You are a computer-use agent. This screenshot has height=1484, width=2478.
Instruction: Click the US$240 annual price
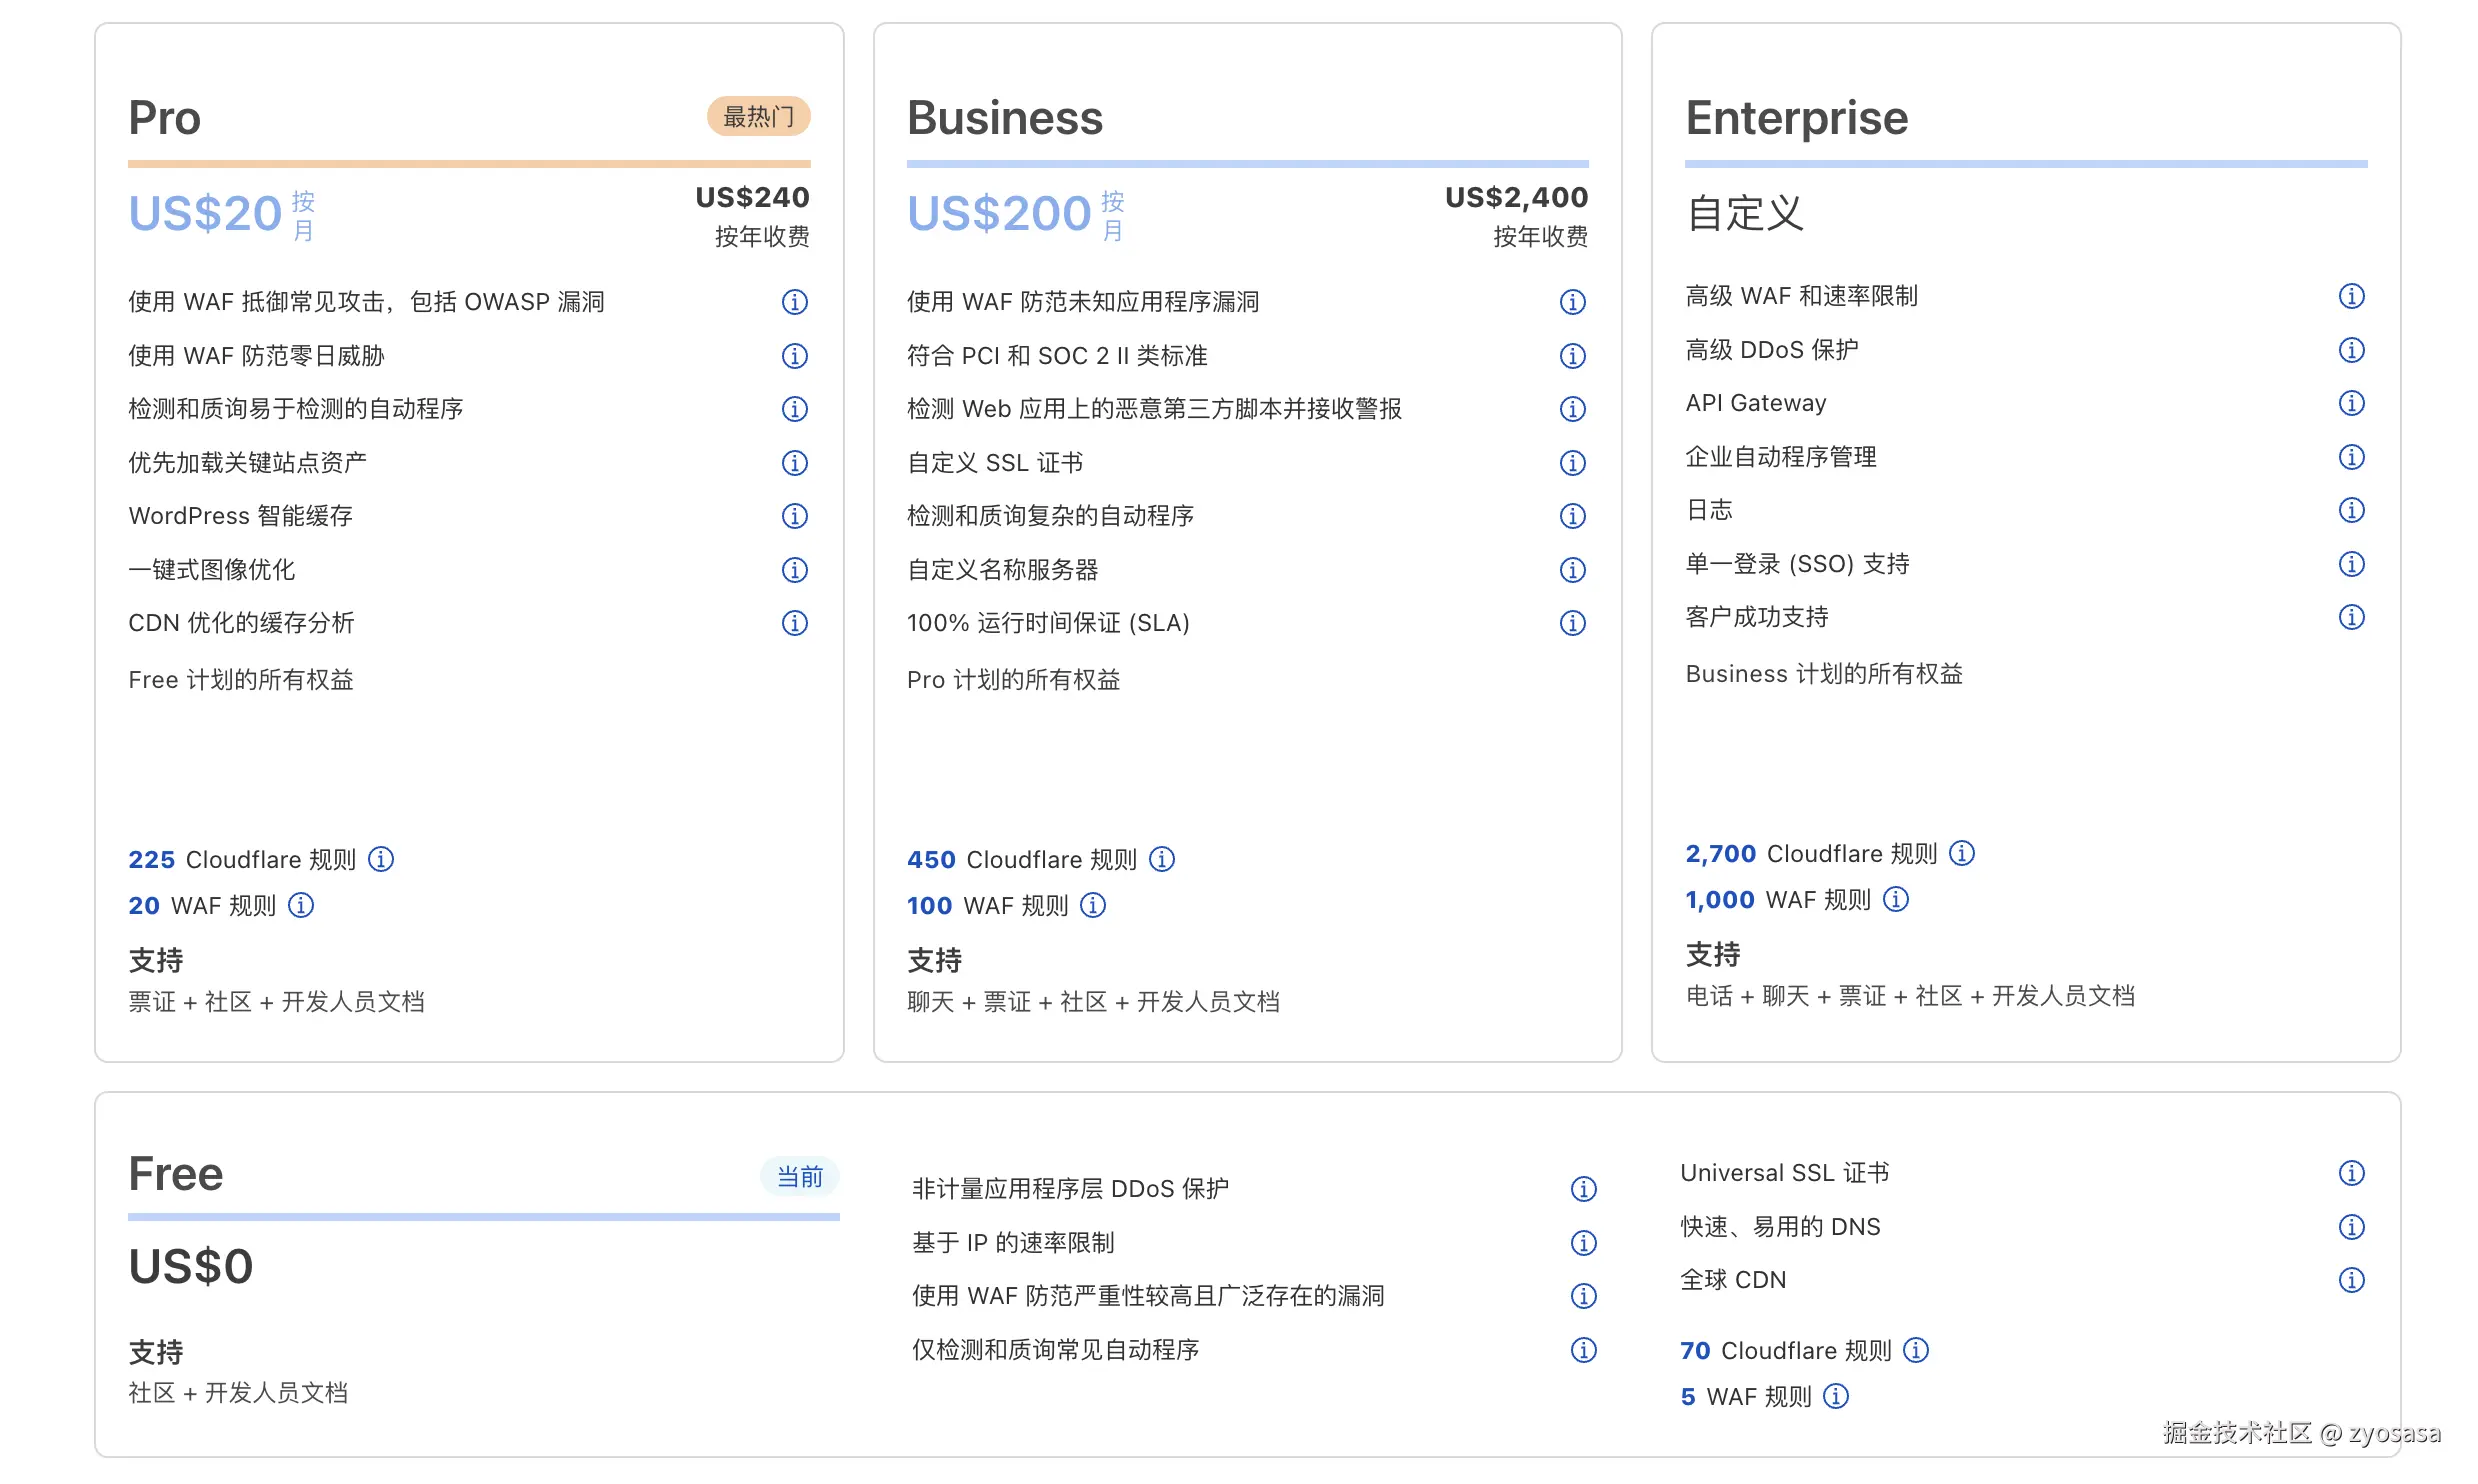point(753,198)
